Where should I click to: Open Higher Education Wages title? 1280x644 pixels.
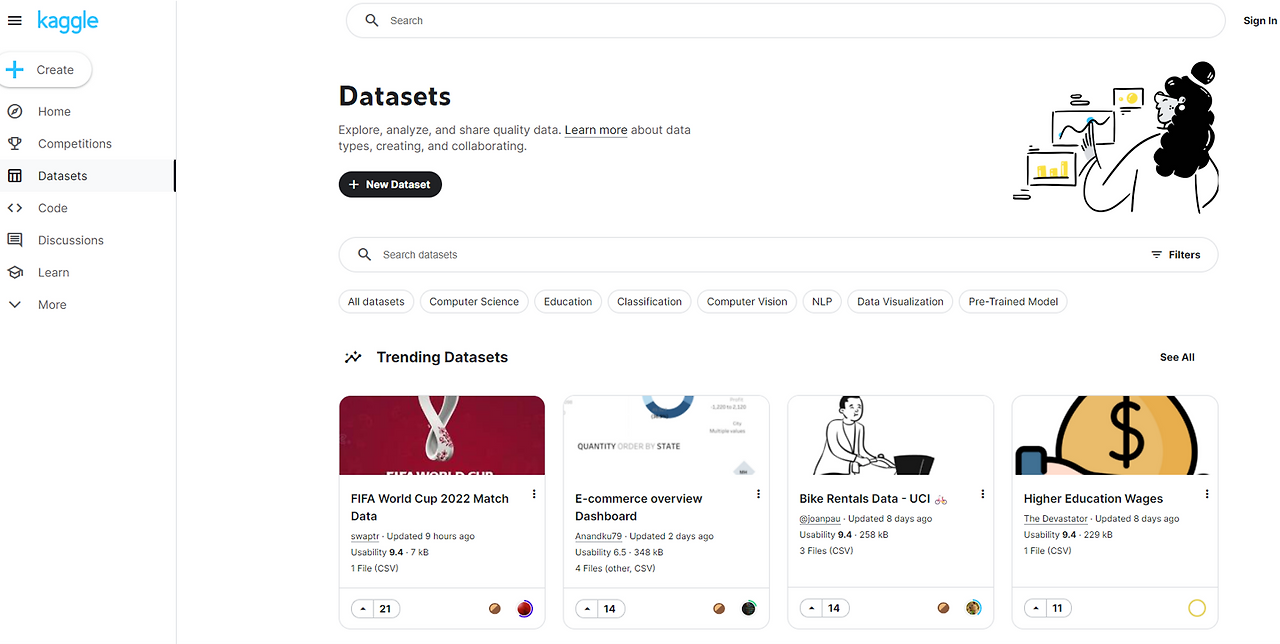(1094, 499)
